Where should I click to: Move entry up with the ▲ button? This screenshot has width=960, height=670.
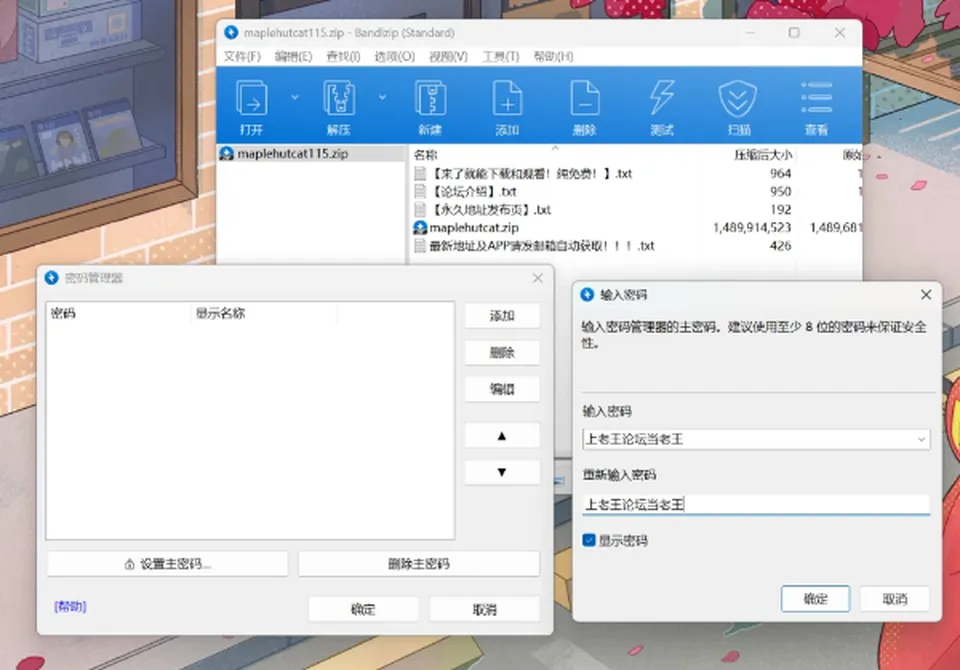coord(502,436)
